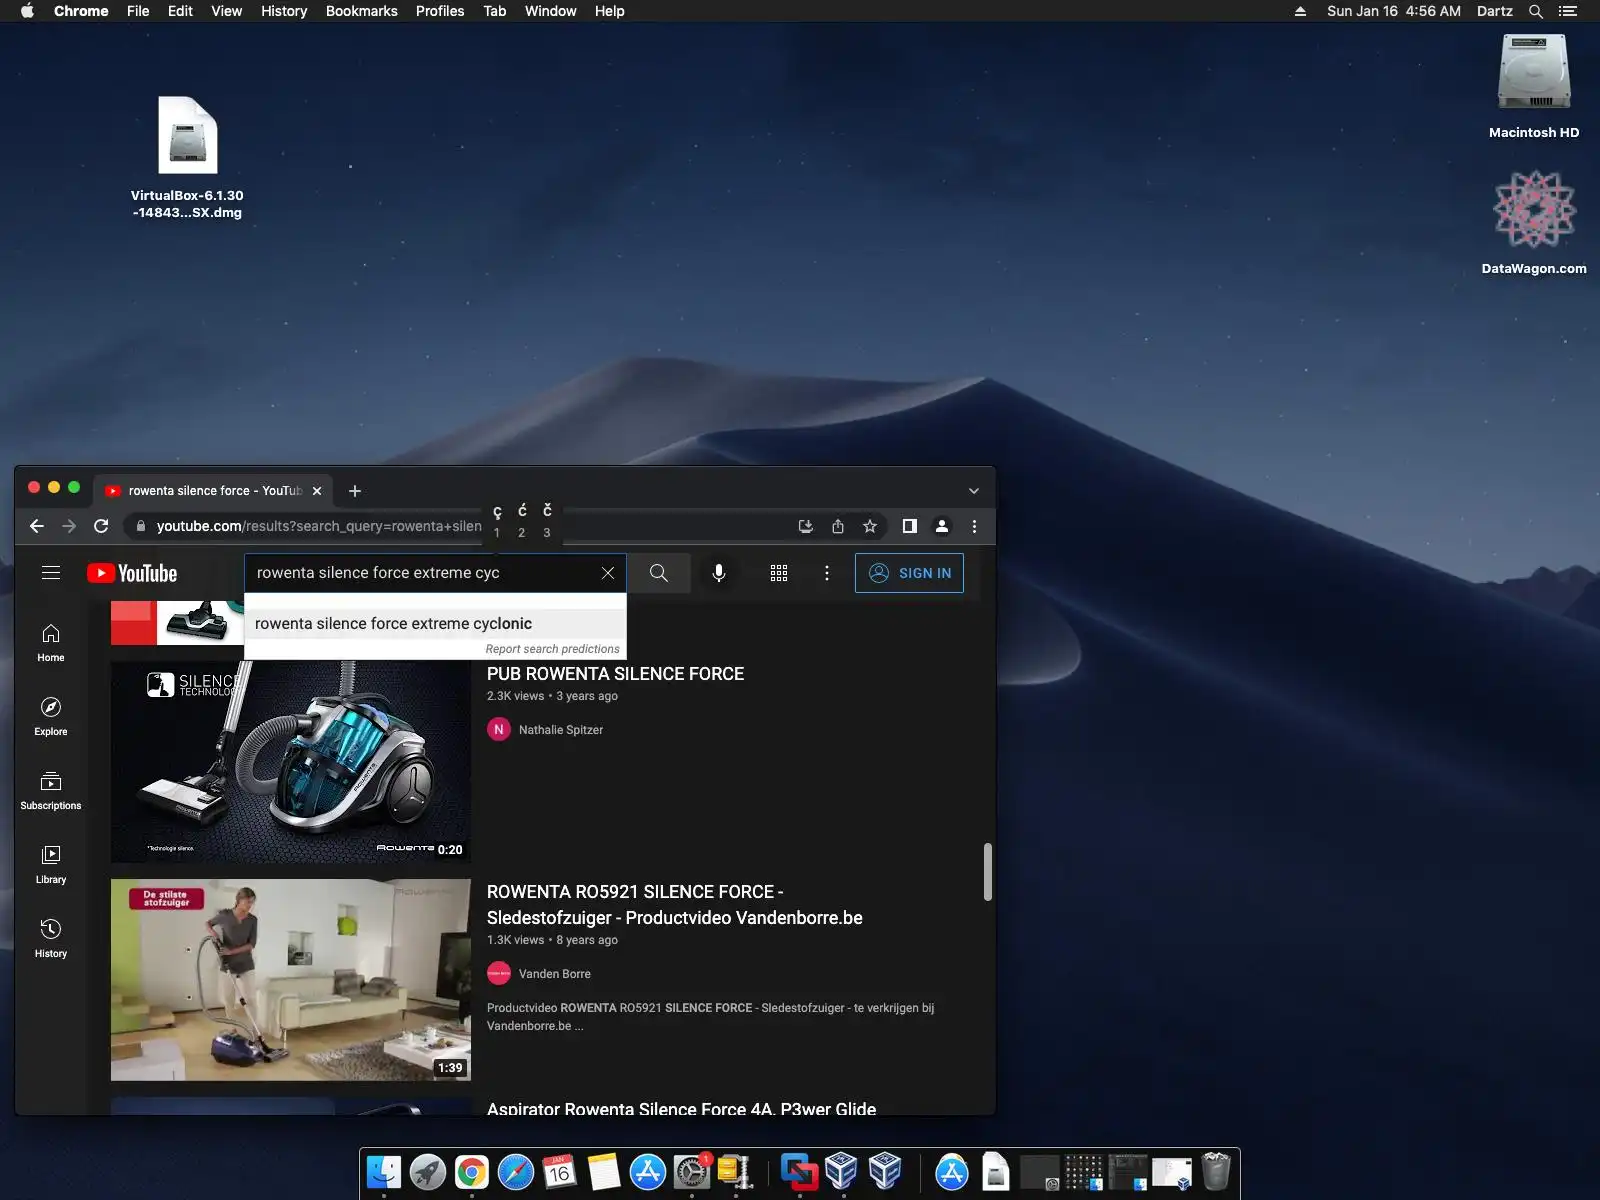Screen dimensions: 1600x1200
Task: Open the Window menu in menu bar
Action: 550,11
